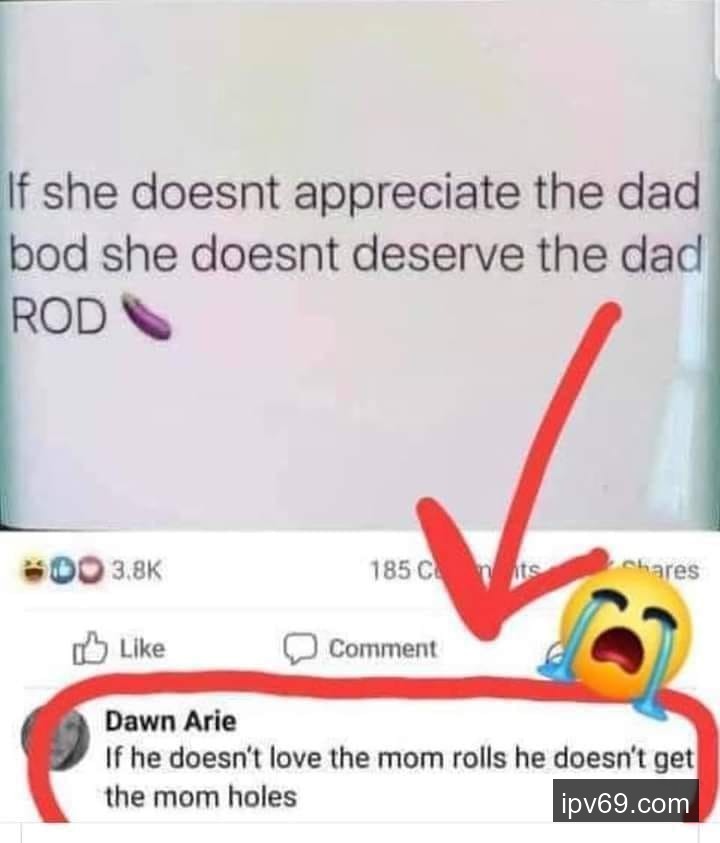Click the "Like" text label
Viewport: 720px width, 843px height.
(x=142, y=648)
